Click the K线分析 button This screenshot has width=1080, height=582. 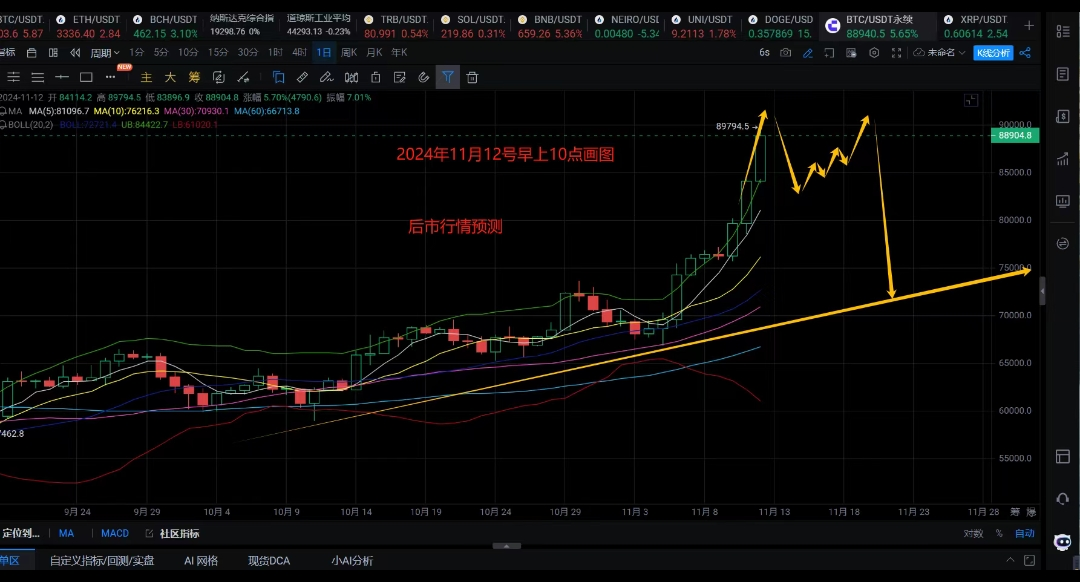(993, 53)
